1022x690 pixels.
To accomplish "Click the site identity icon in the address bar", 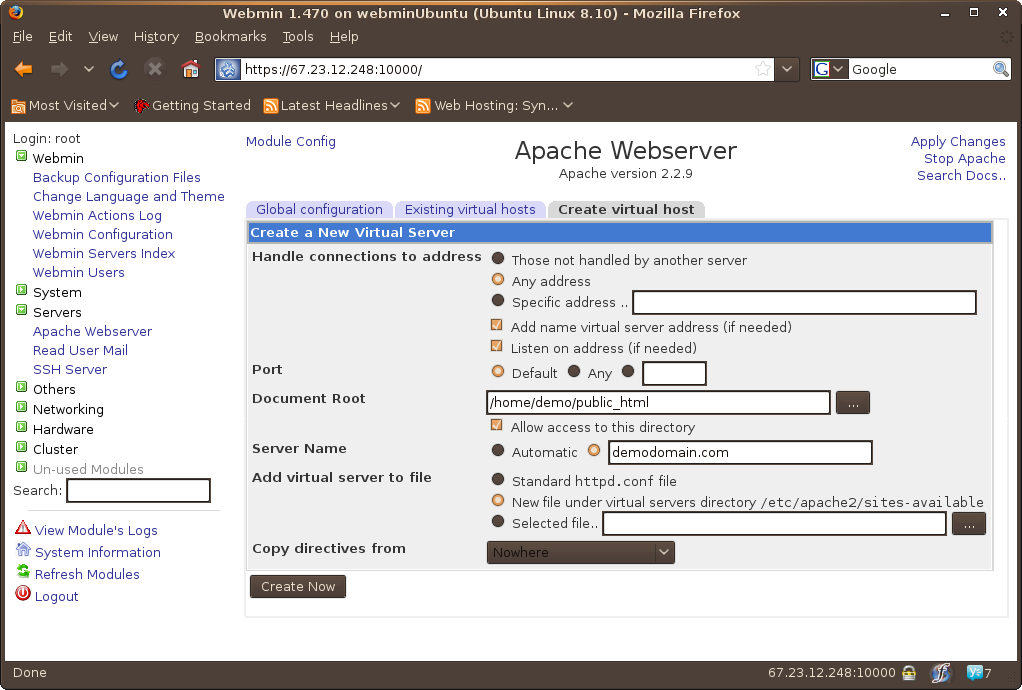I will tap(228, 69).
